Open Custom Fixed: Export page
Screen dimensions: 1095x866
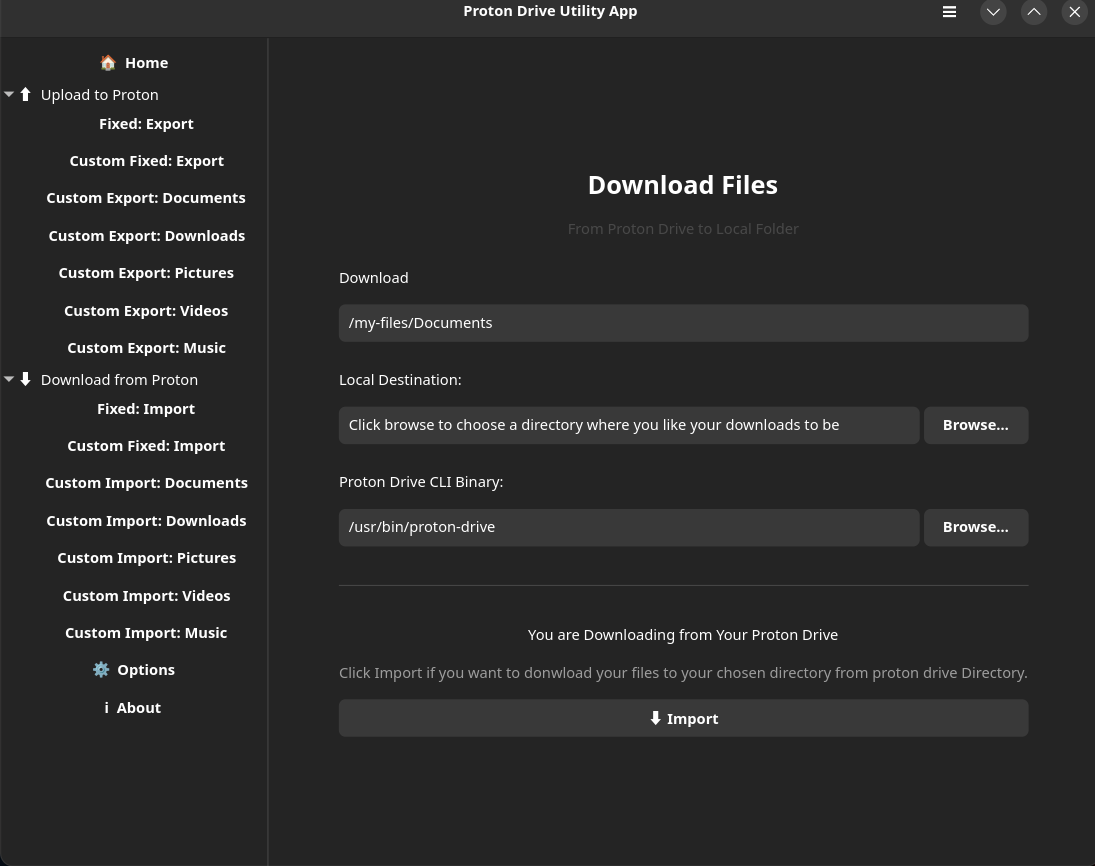[147, 161]
